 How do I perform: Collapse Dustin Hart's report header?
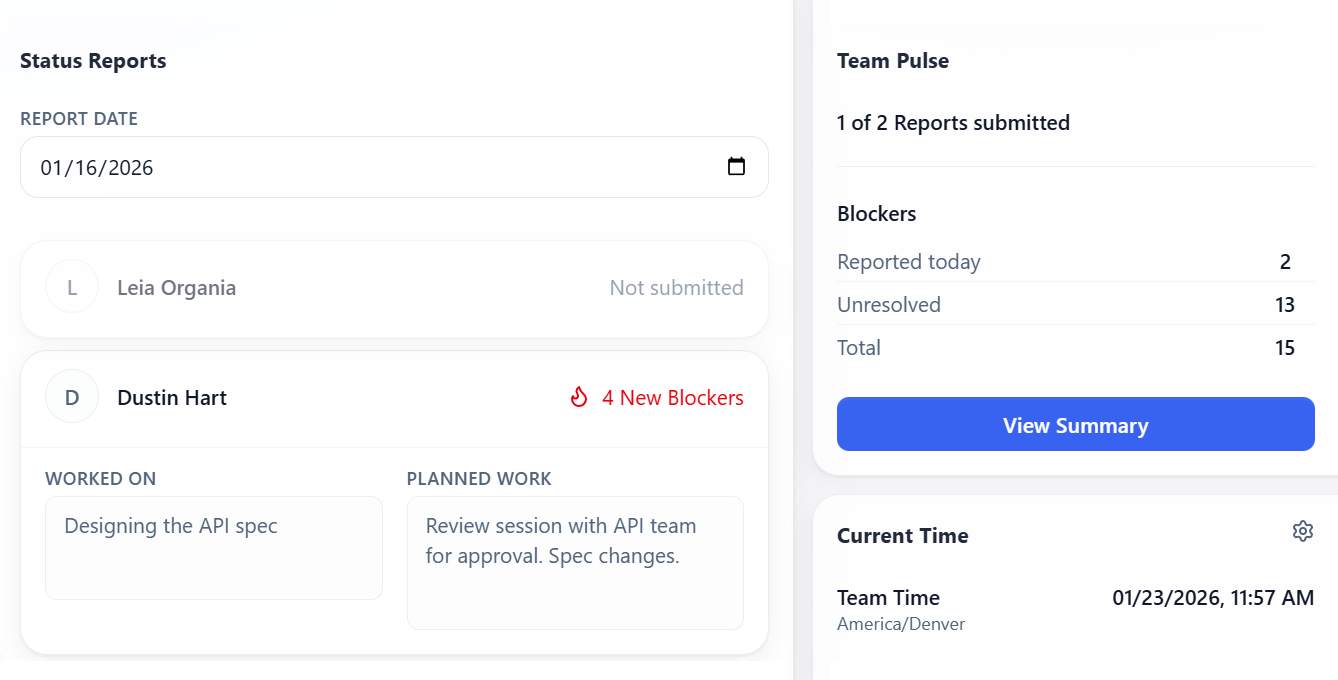[394, 398]
